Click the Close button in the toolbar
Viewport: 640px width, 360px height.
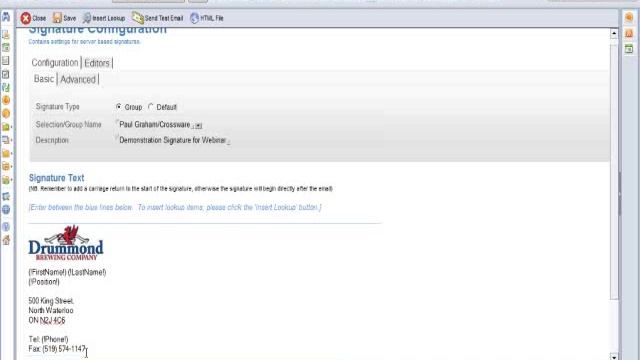pos(33,18)
